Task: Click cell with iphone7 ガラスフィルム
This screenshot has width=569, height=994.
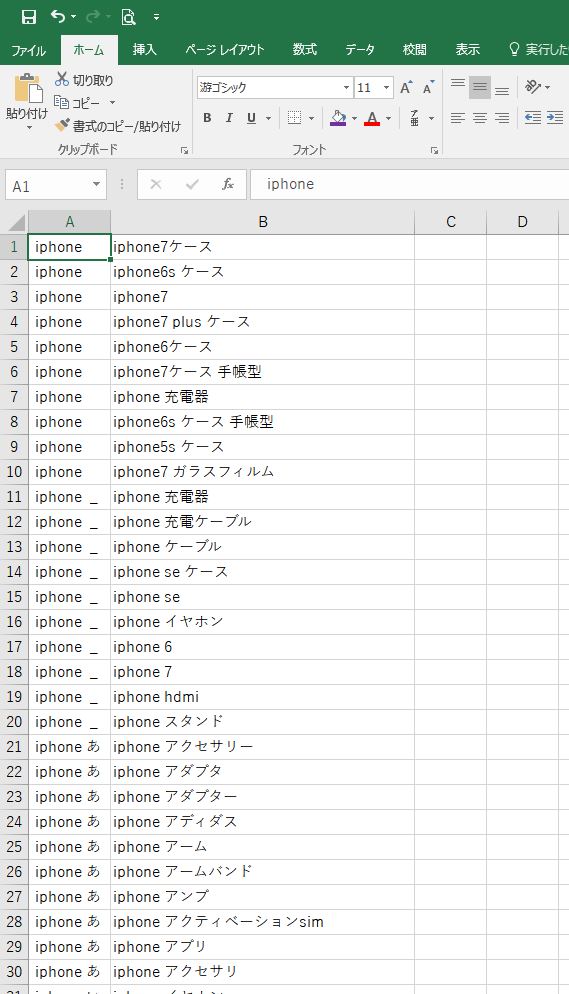Action: point(262,472)
